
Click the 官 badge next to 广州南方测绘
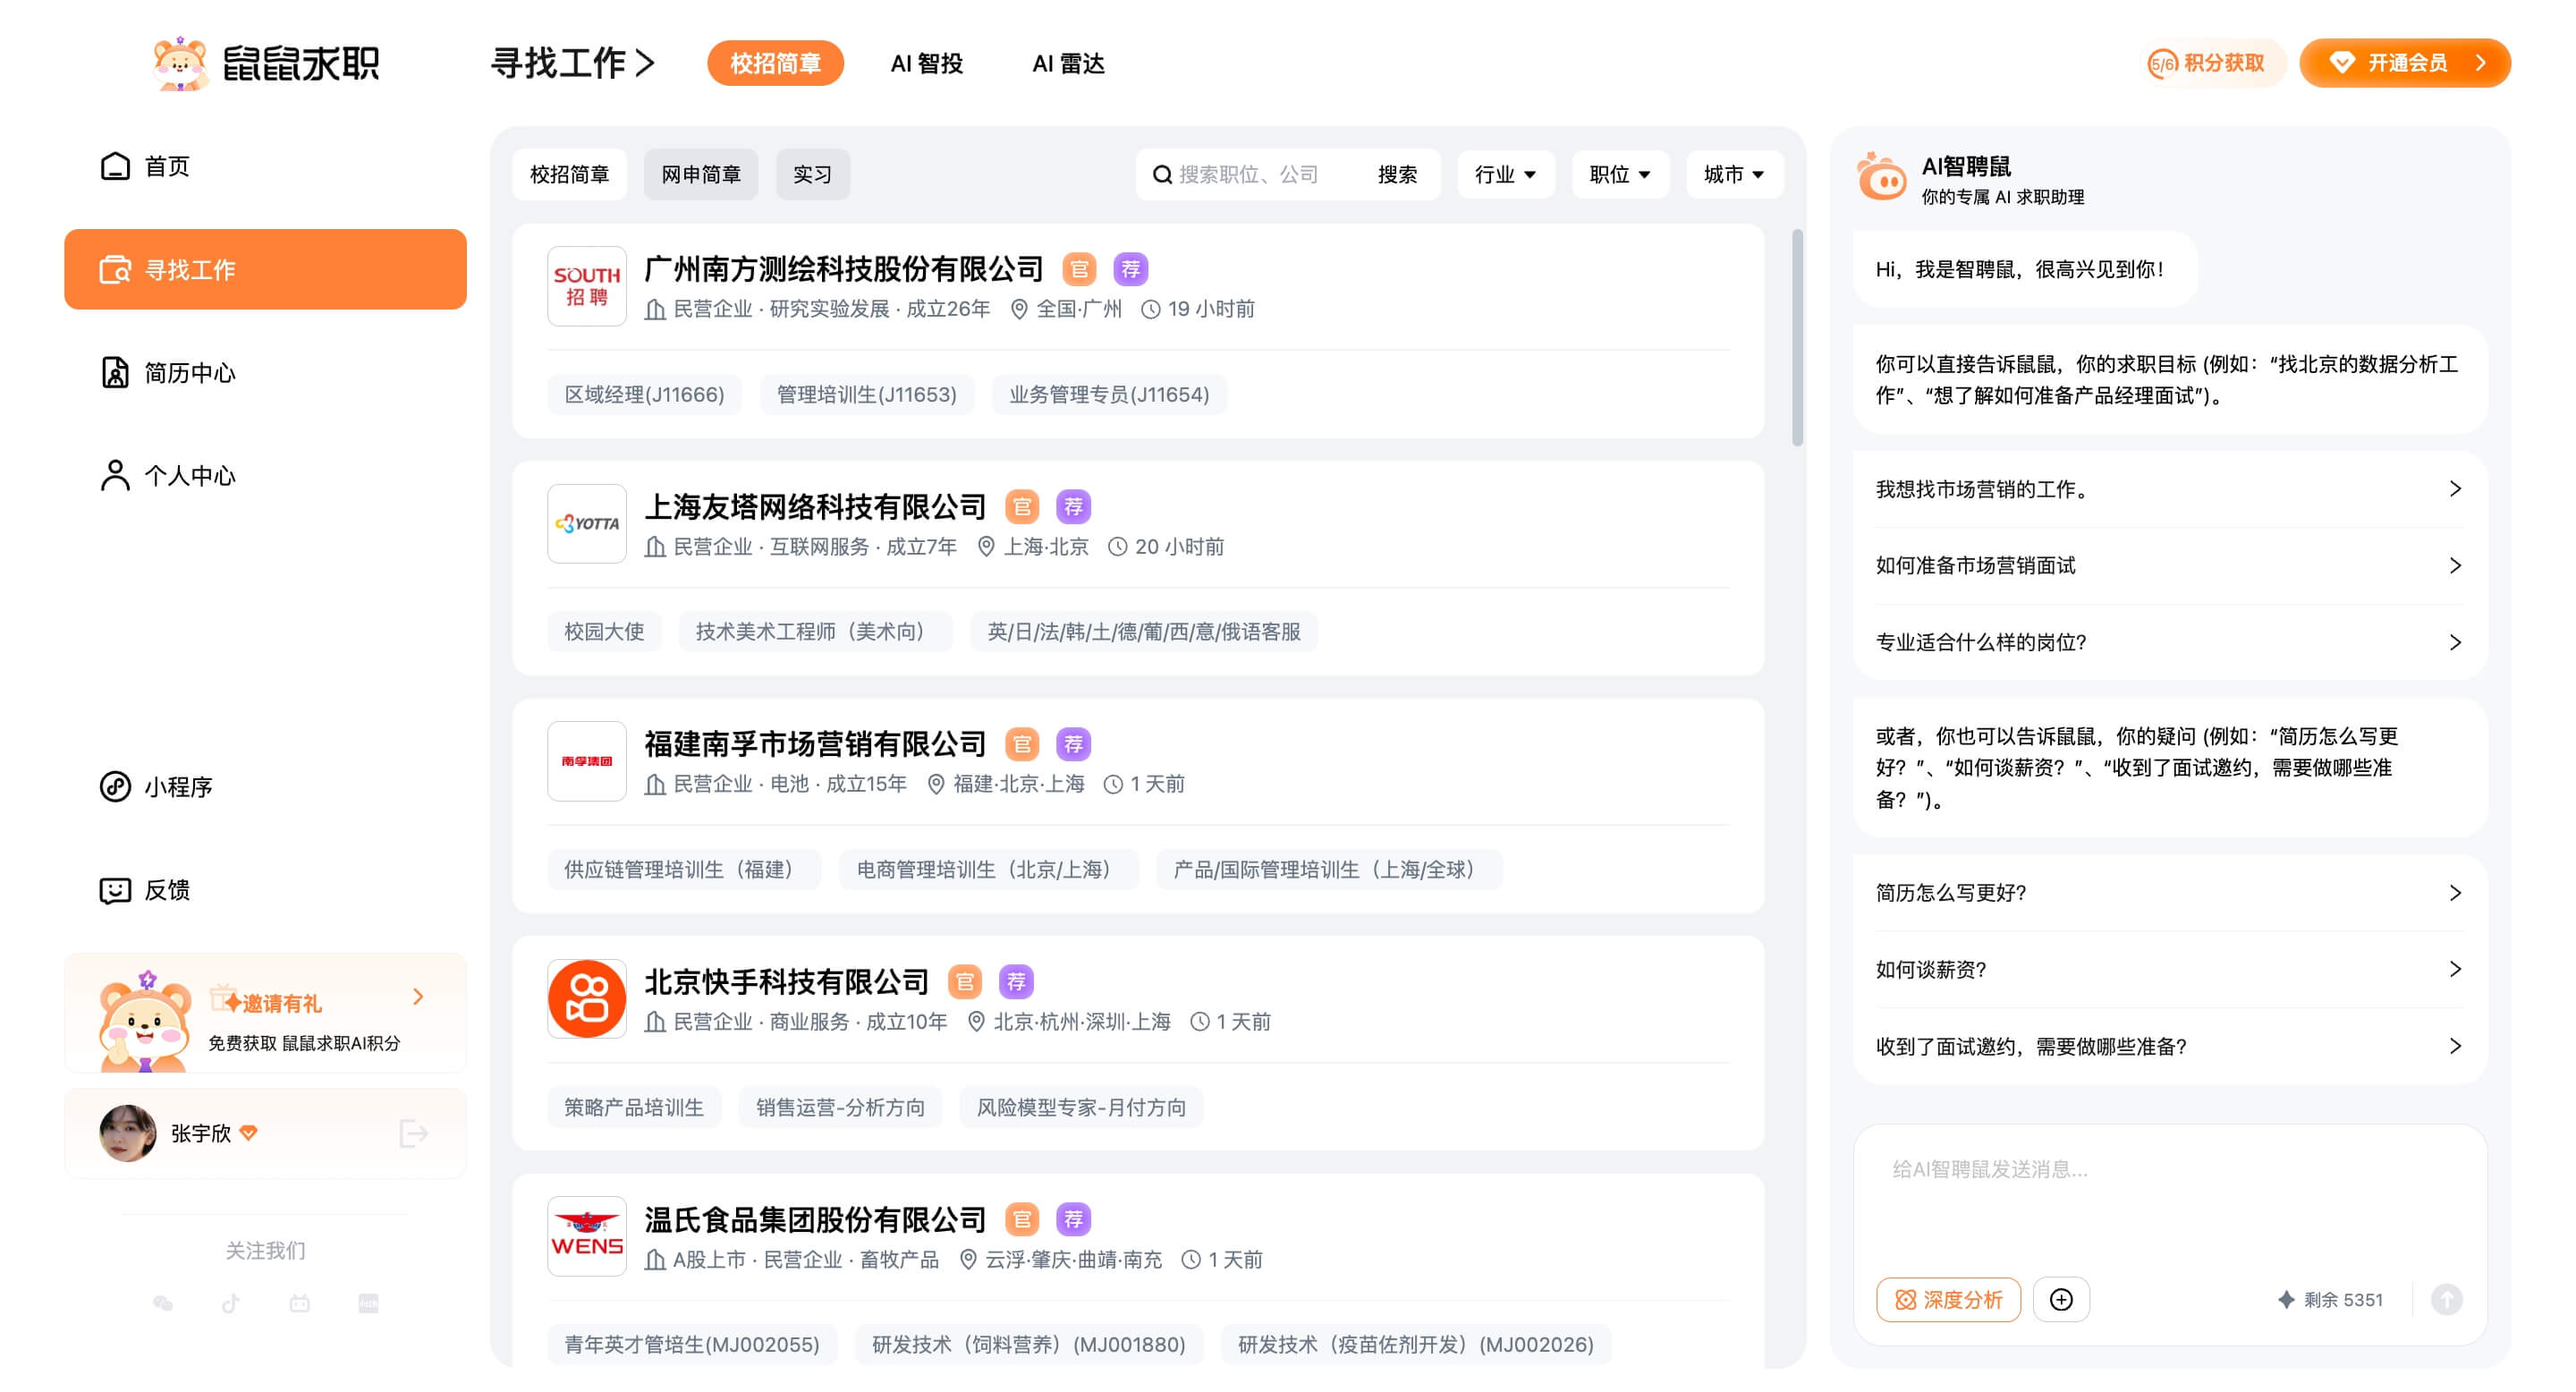[1079, 269]
